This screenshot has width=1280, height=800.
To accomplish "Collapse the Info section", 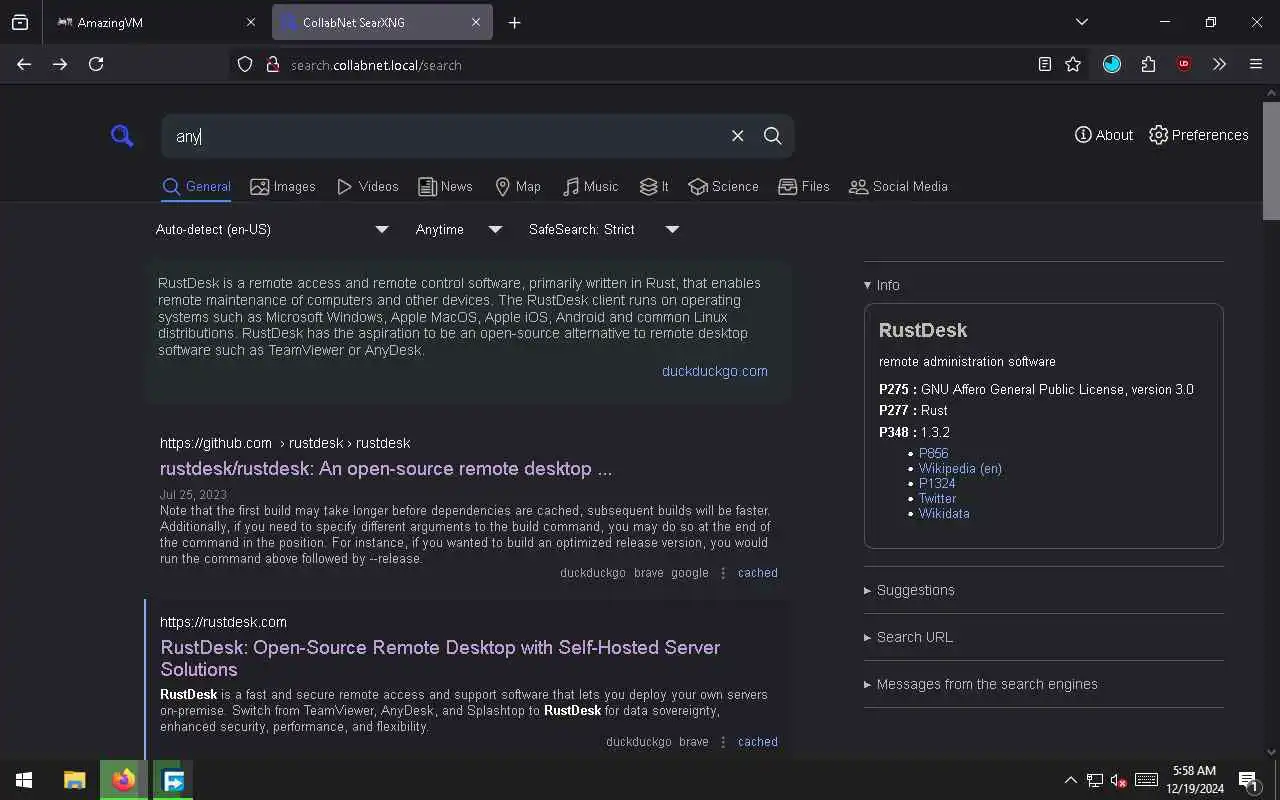I will coord(882,285).
